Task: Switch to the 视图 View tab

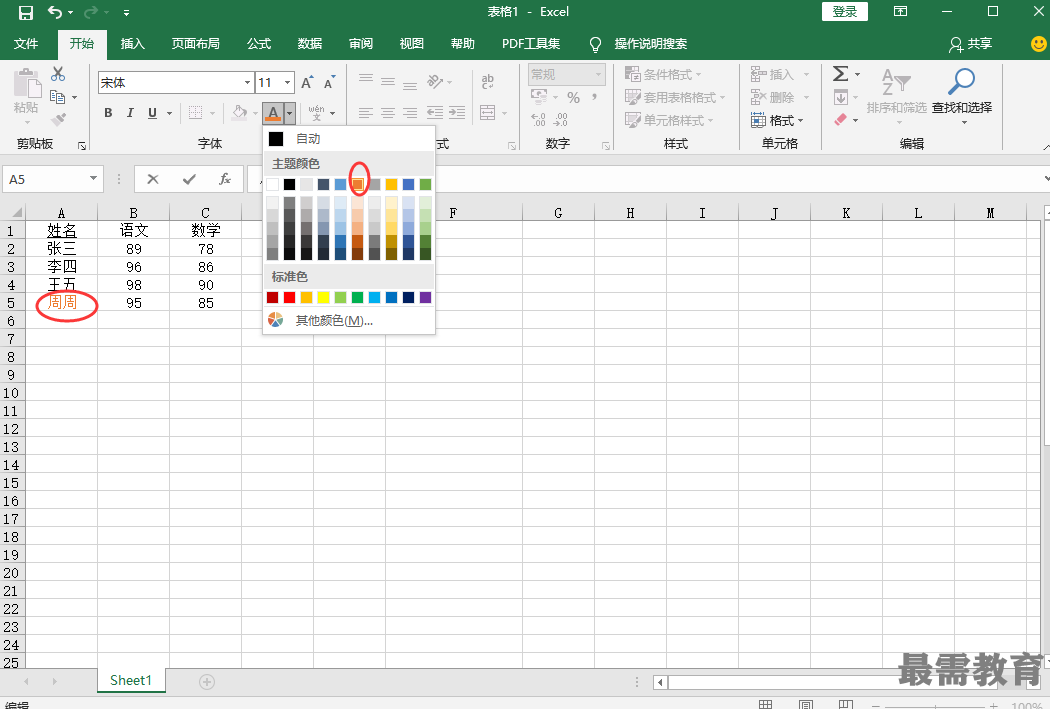Action: (411, 44)
